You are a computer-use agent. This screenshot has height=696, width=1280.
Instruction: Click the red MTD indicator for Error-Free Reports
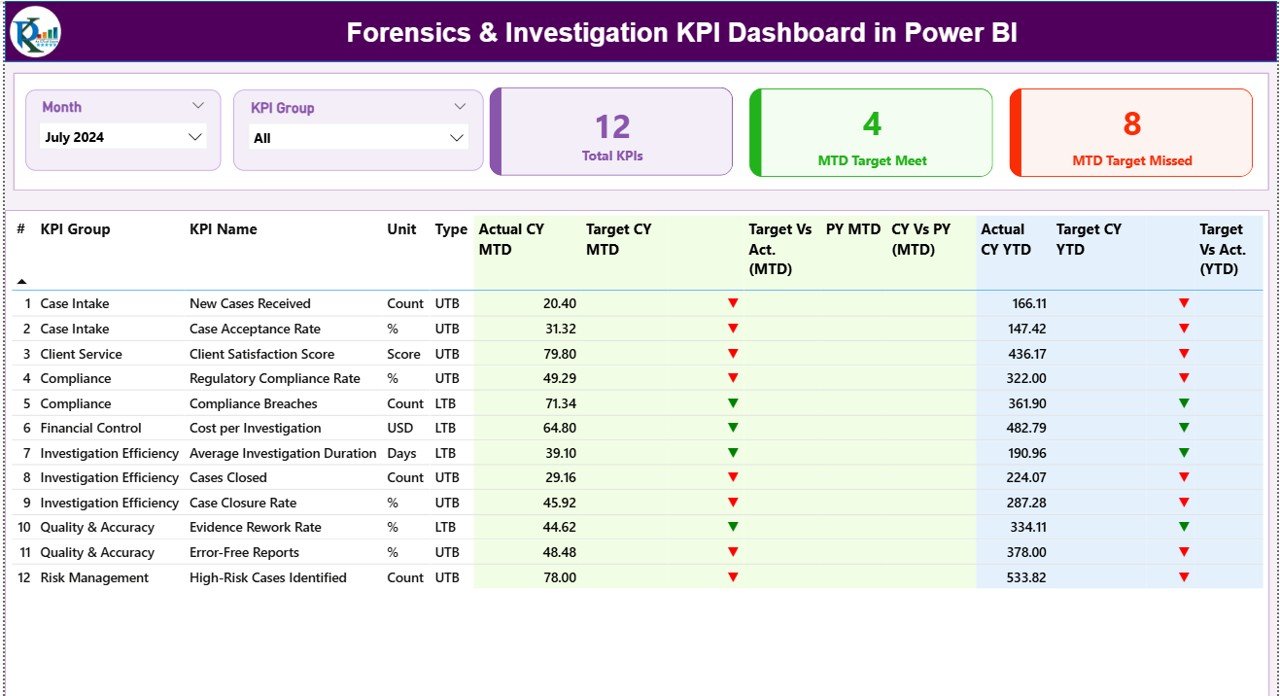click(x=733, y=552)
